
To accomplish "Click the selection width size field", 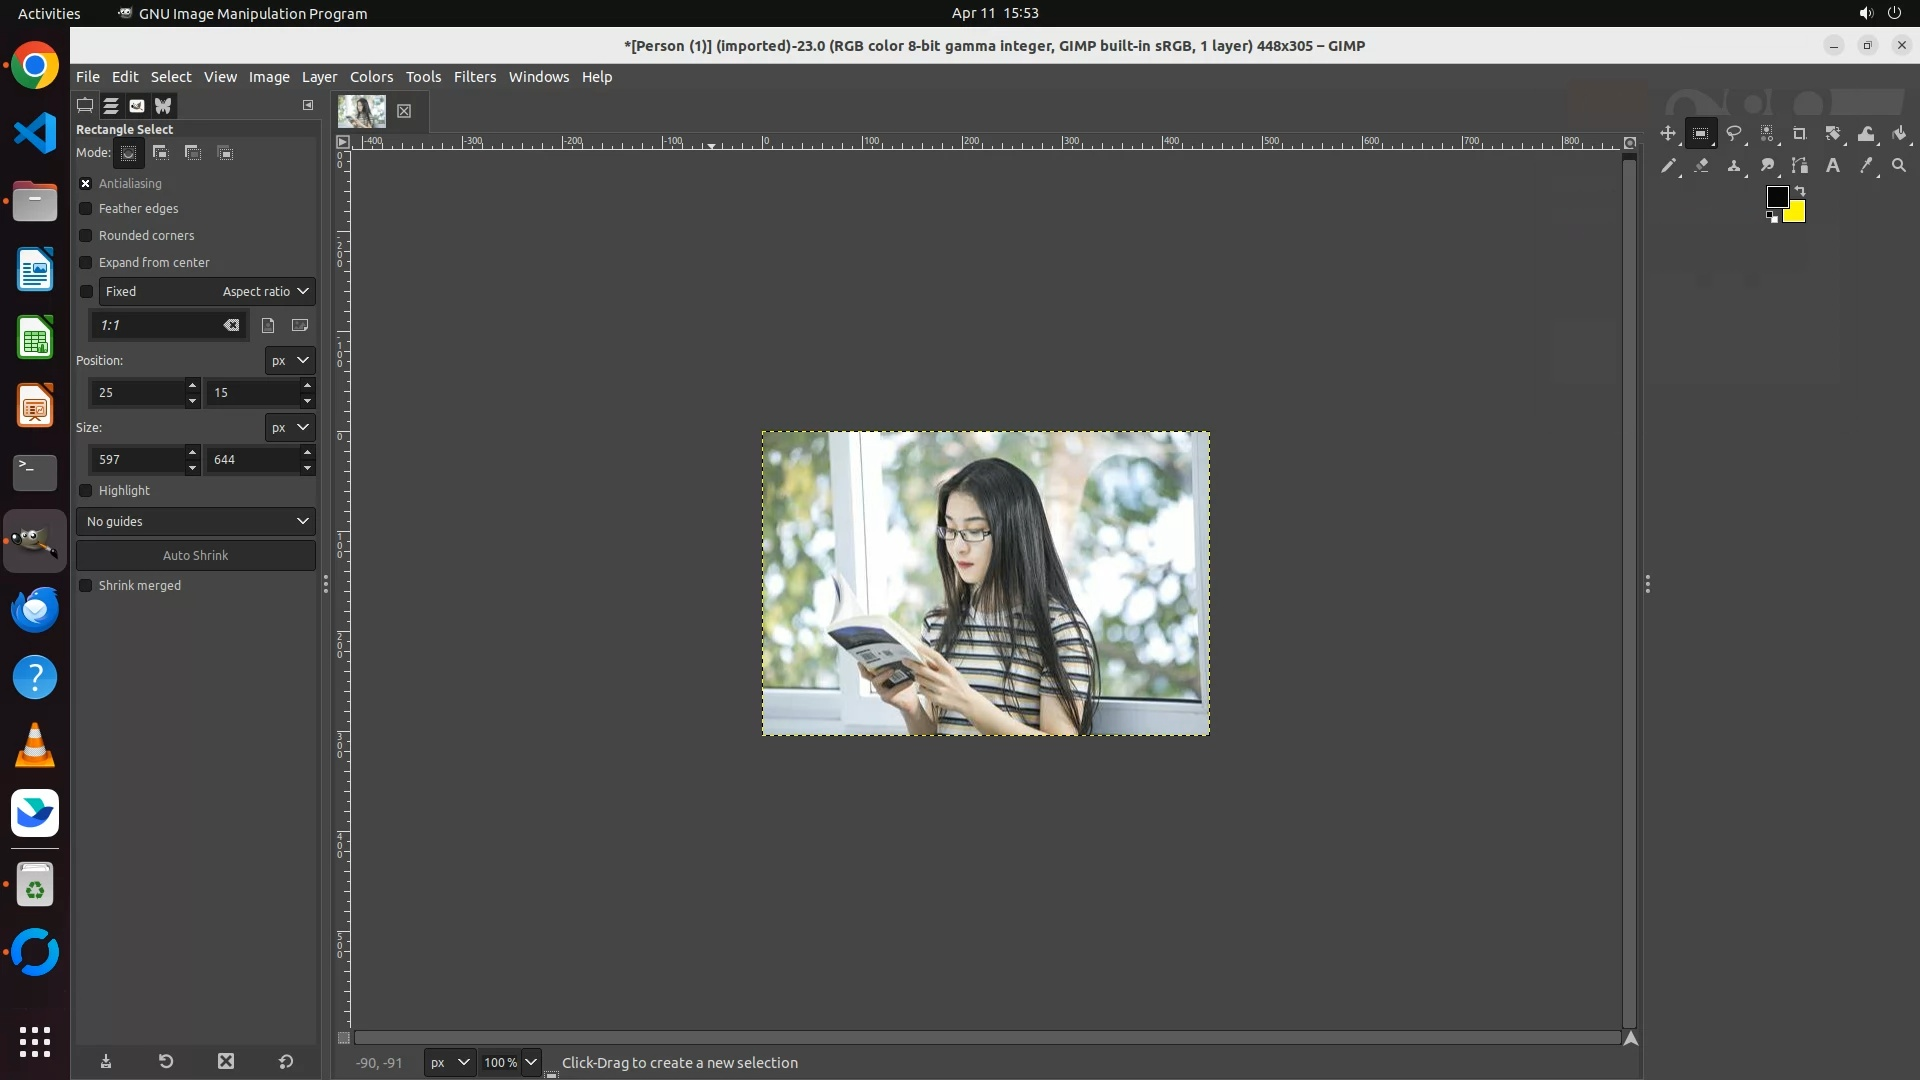I will (x=137, y=460).
